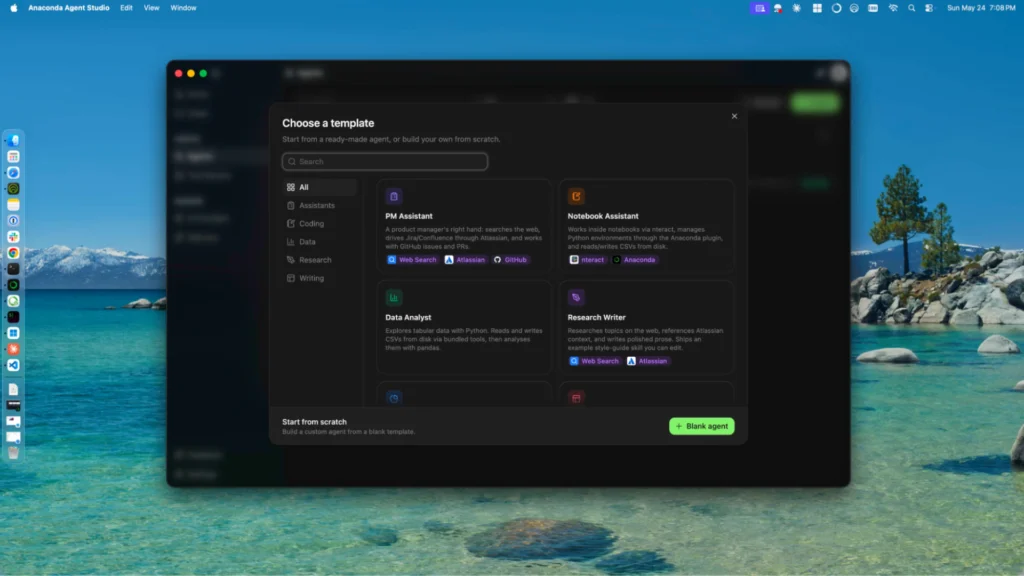Select the Writing category
The width and height of the screenshot is (1024, 576).
click(x=320, y=278)
